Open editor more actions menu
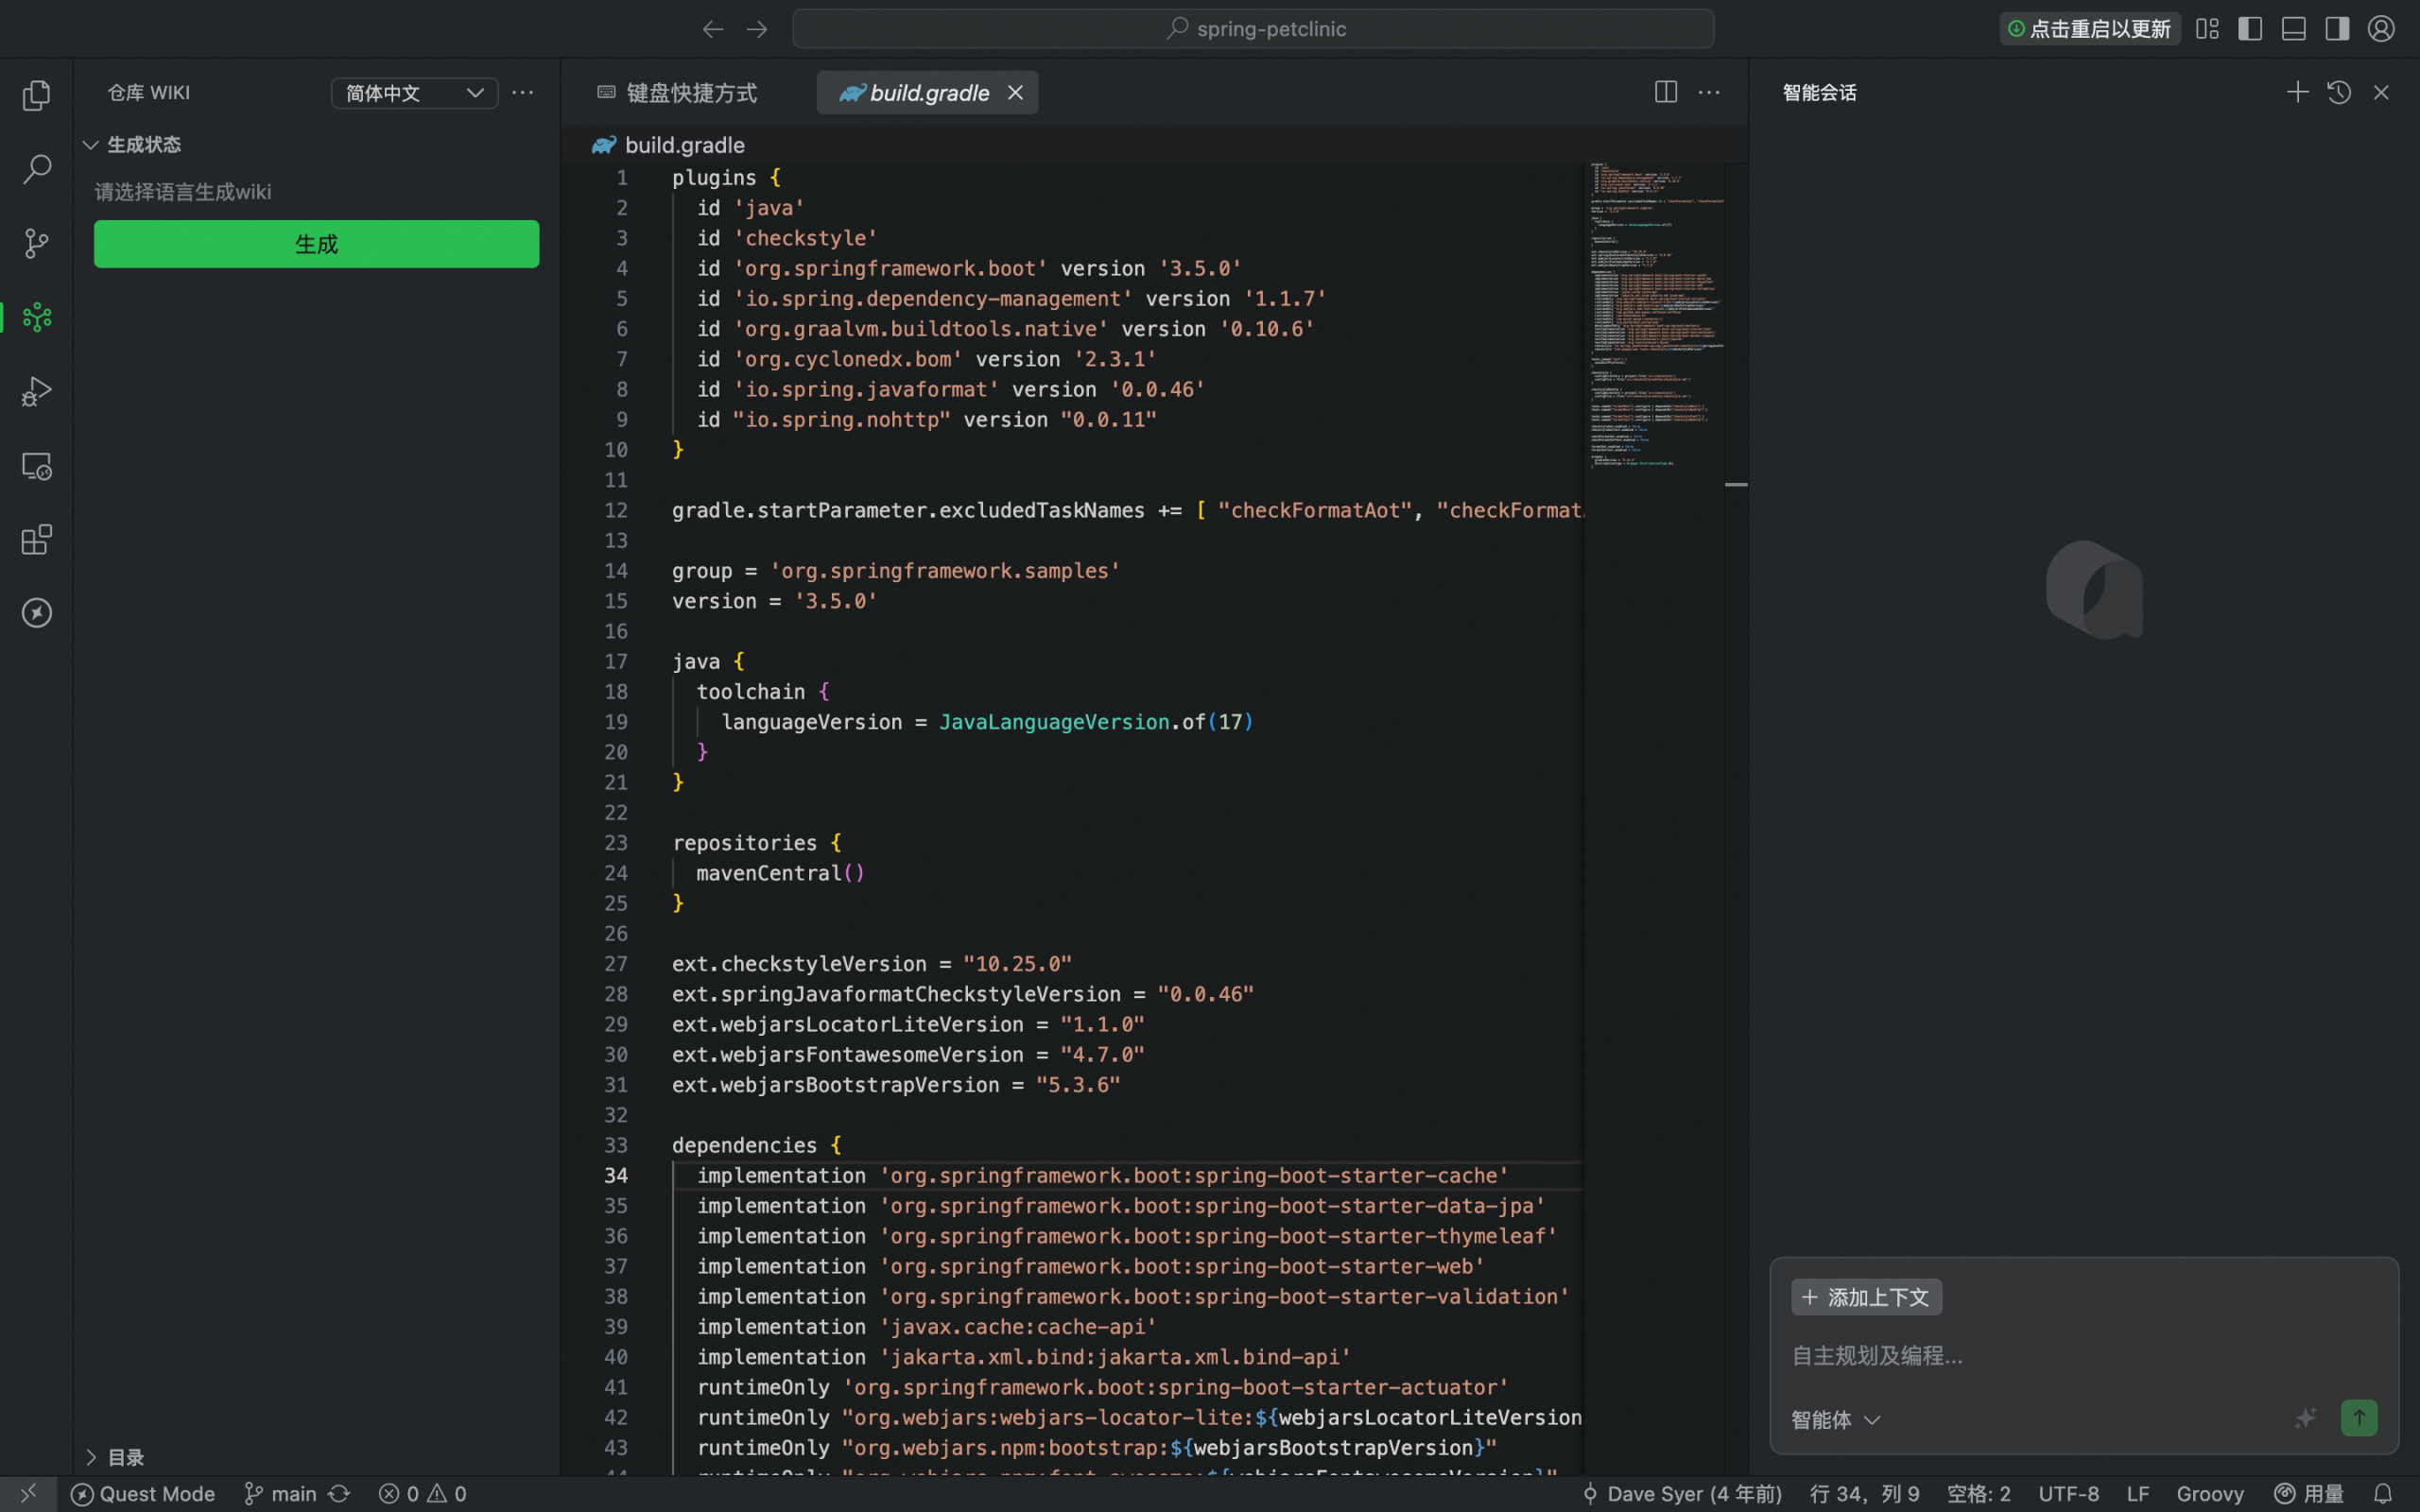 click(1709, 92)
